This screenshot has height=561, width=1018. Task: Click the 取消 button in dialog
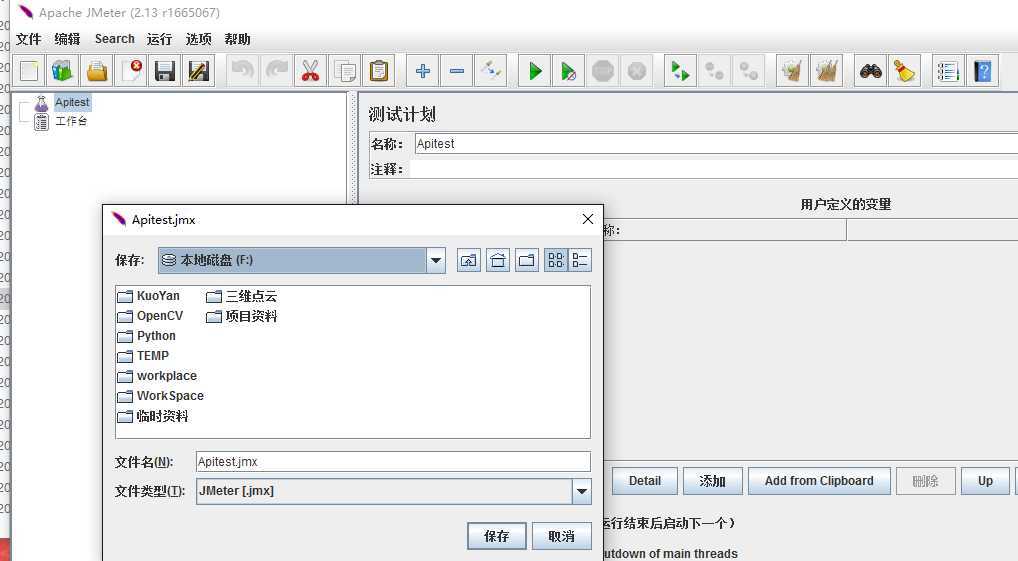pyautogui.click(x=562, y=536)
